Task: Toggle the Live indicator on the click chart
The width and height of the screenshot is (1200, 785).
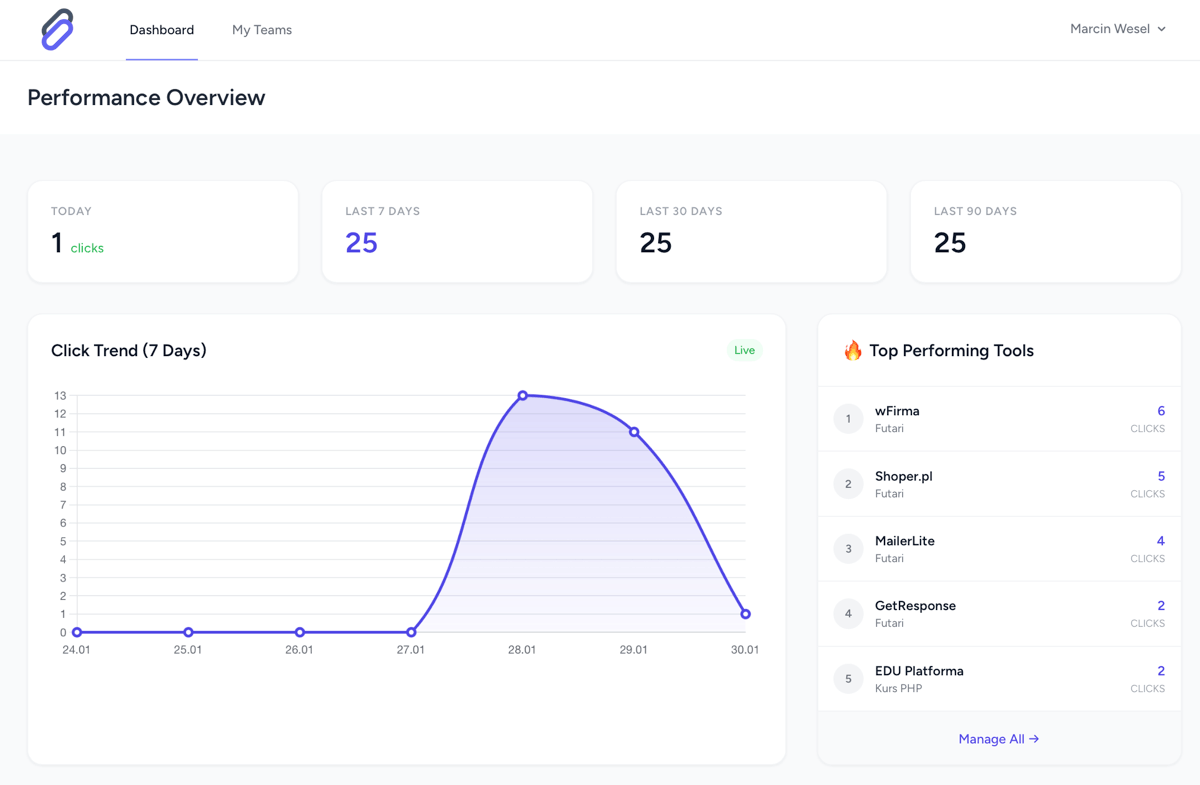Action: click(x=744, y=350)
